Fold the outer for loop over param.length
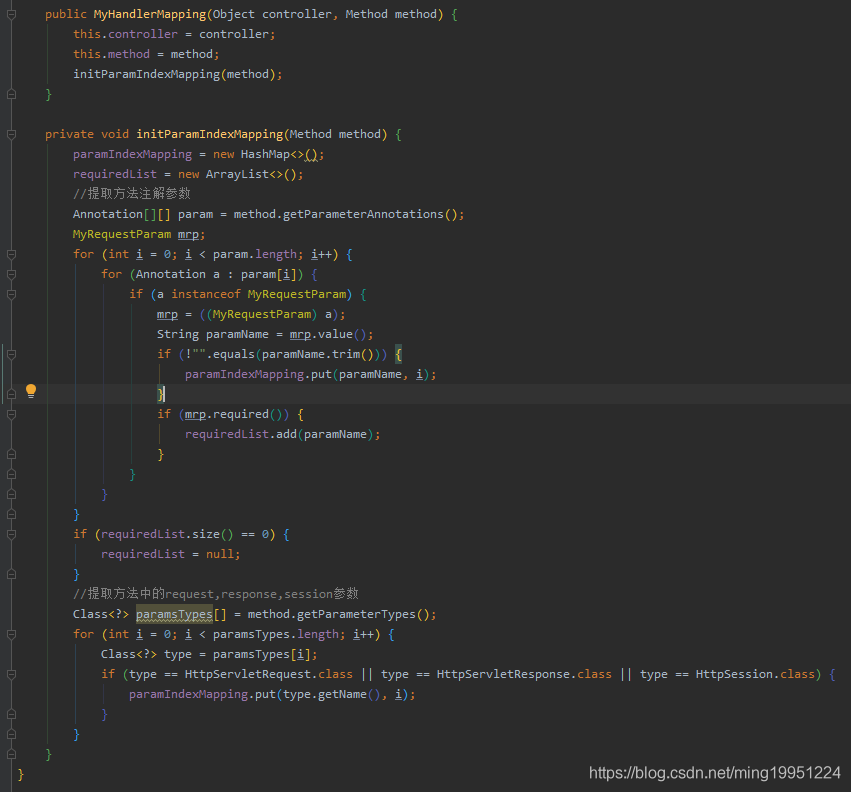851x792 pixels. pos(11,254)
